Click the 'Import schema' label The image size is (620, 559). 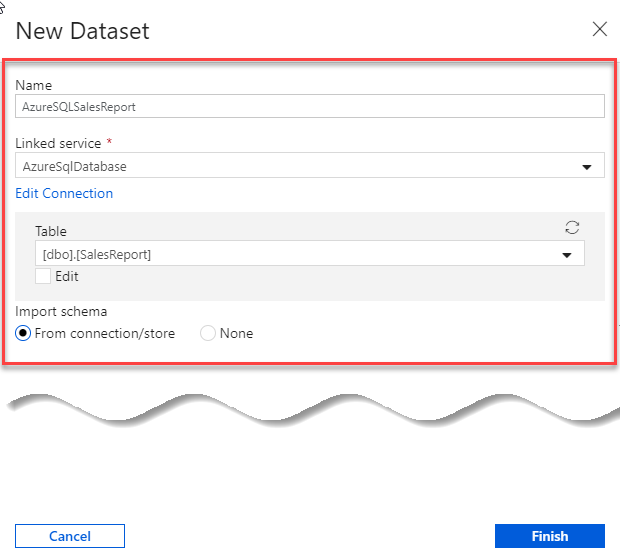pos(61,312)
